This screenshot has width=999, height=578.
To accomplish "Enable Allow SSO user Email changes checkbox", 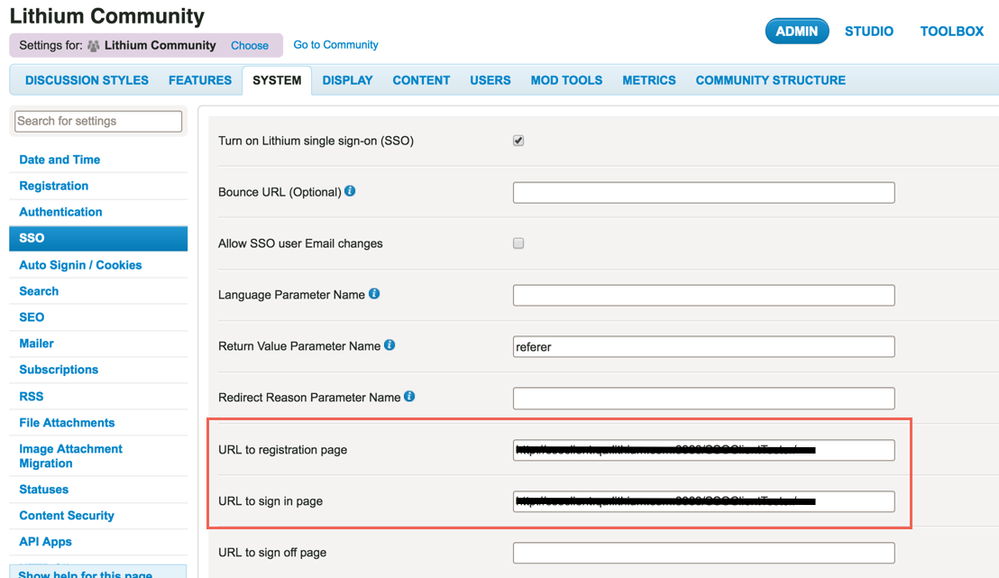I will tap(519, 243).
